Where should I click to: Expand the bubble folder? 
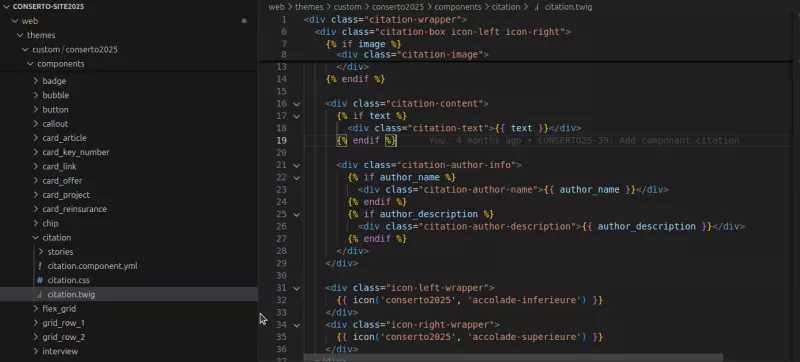click(36, 95)
